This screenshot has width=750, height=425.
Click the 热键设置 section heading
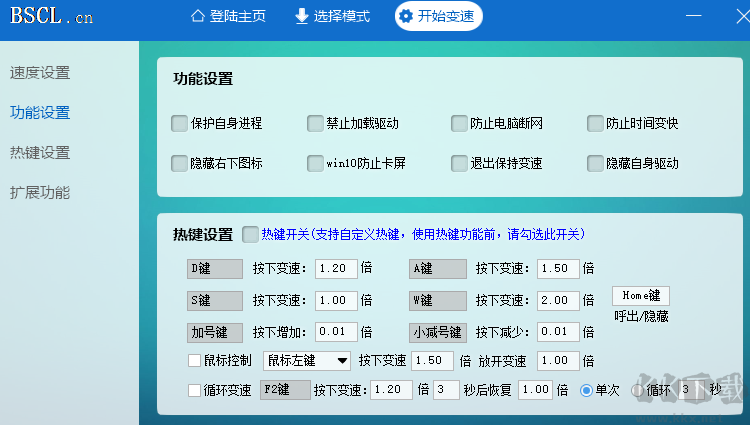[203, 235]
